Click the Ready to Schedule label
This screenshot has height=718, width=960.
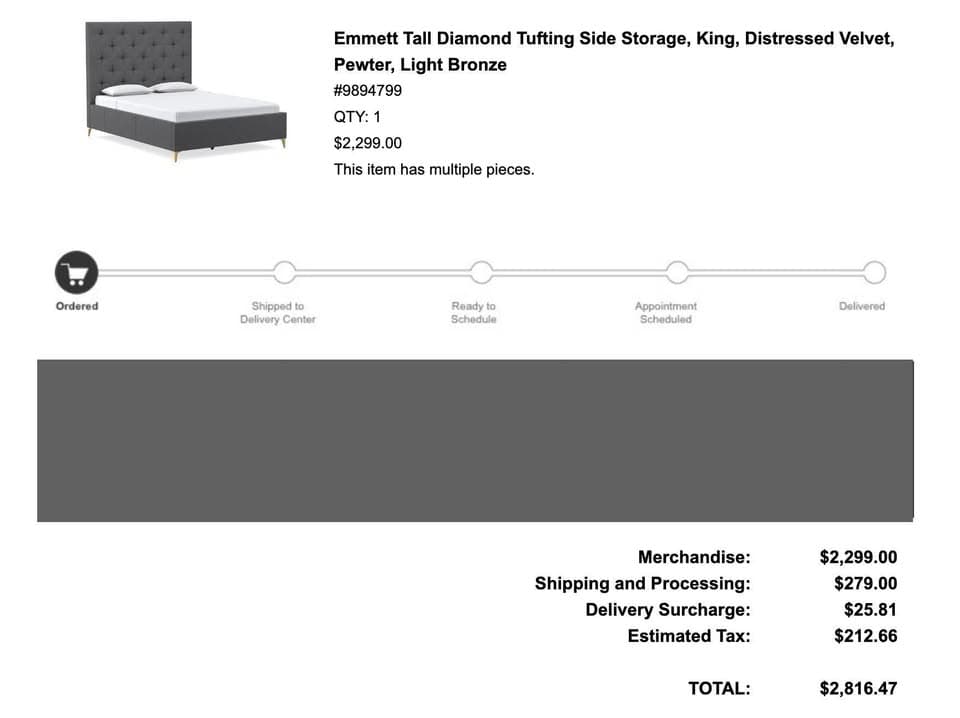coord(474,312)
